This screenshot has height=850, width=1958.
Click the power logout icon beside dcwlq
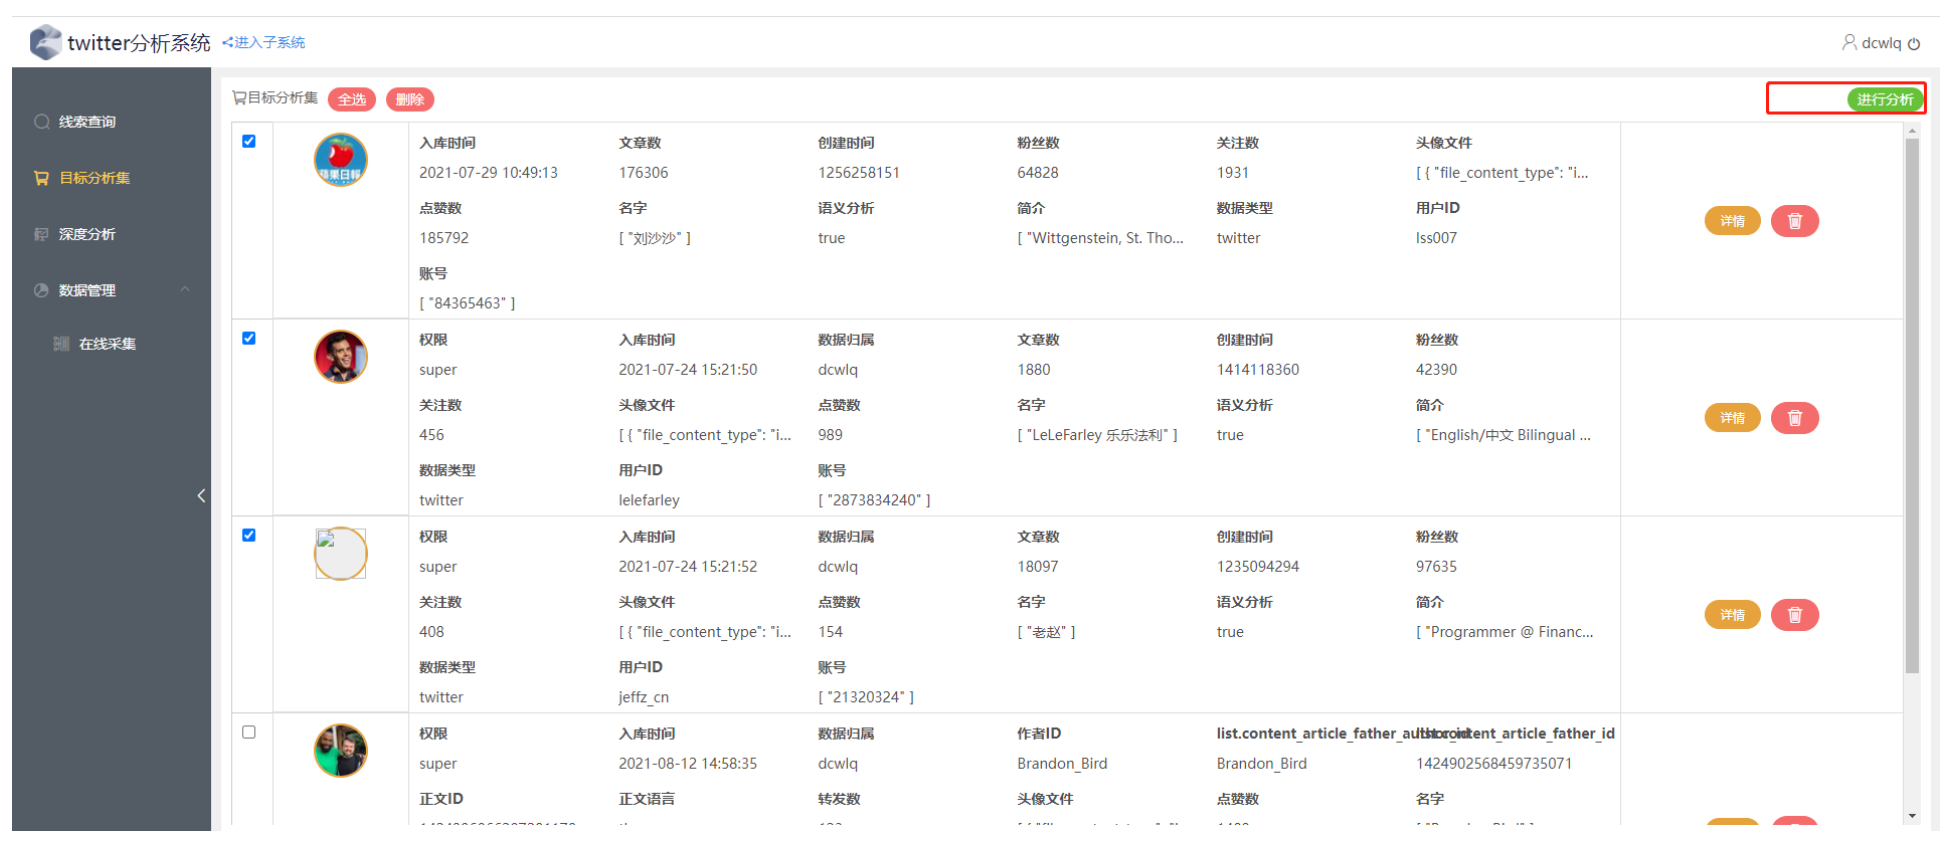click(1914, 44)
